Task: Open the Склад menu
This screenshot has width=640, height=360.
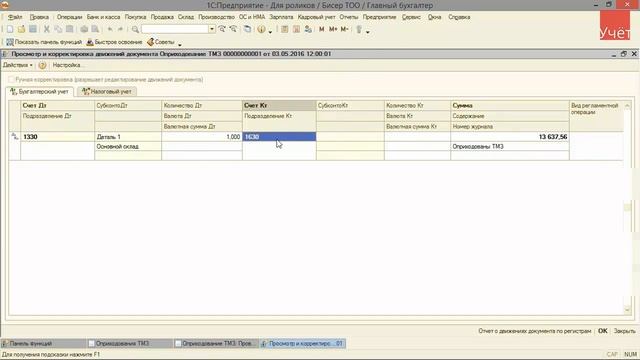Action: (186, 17)
